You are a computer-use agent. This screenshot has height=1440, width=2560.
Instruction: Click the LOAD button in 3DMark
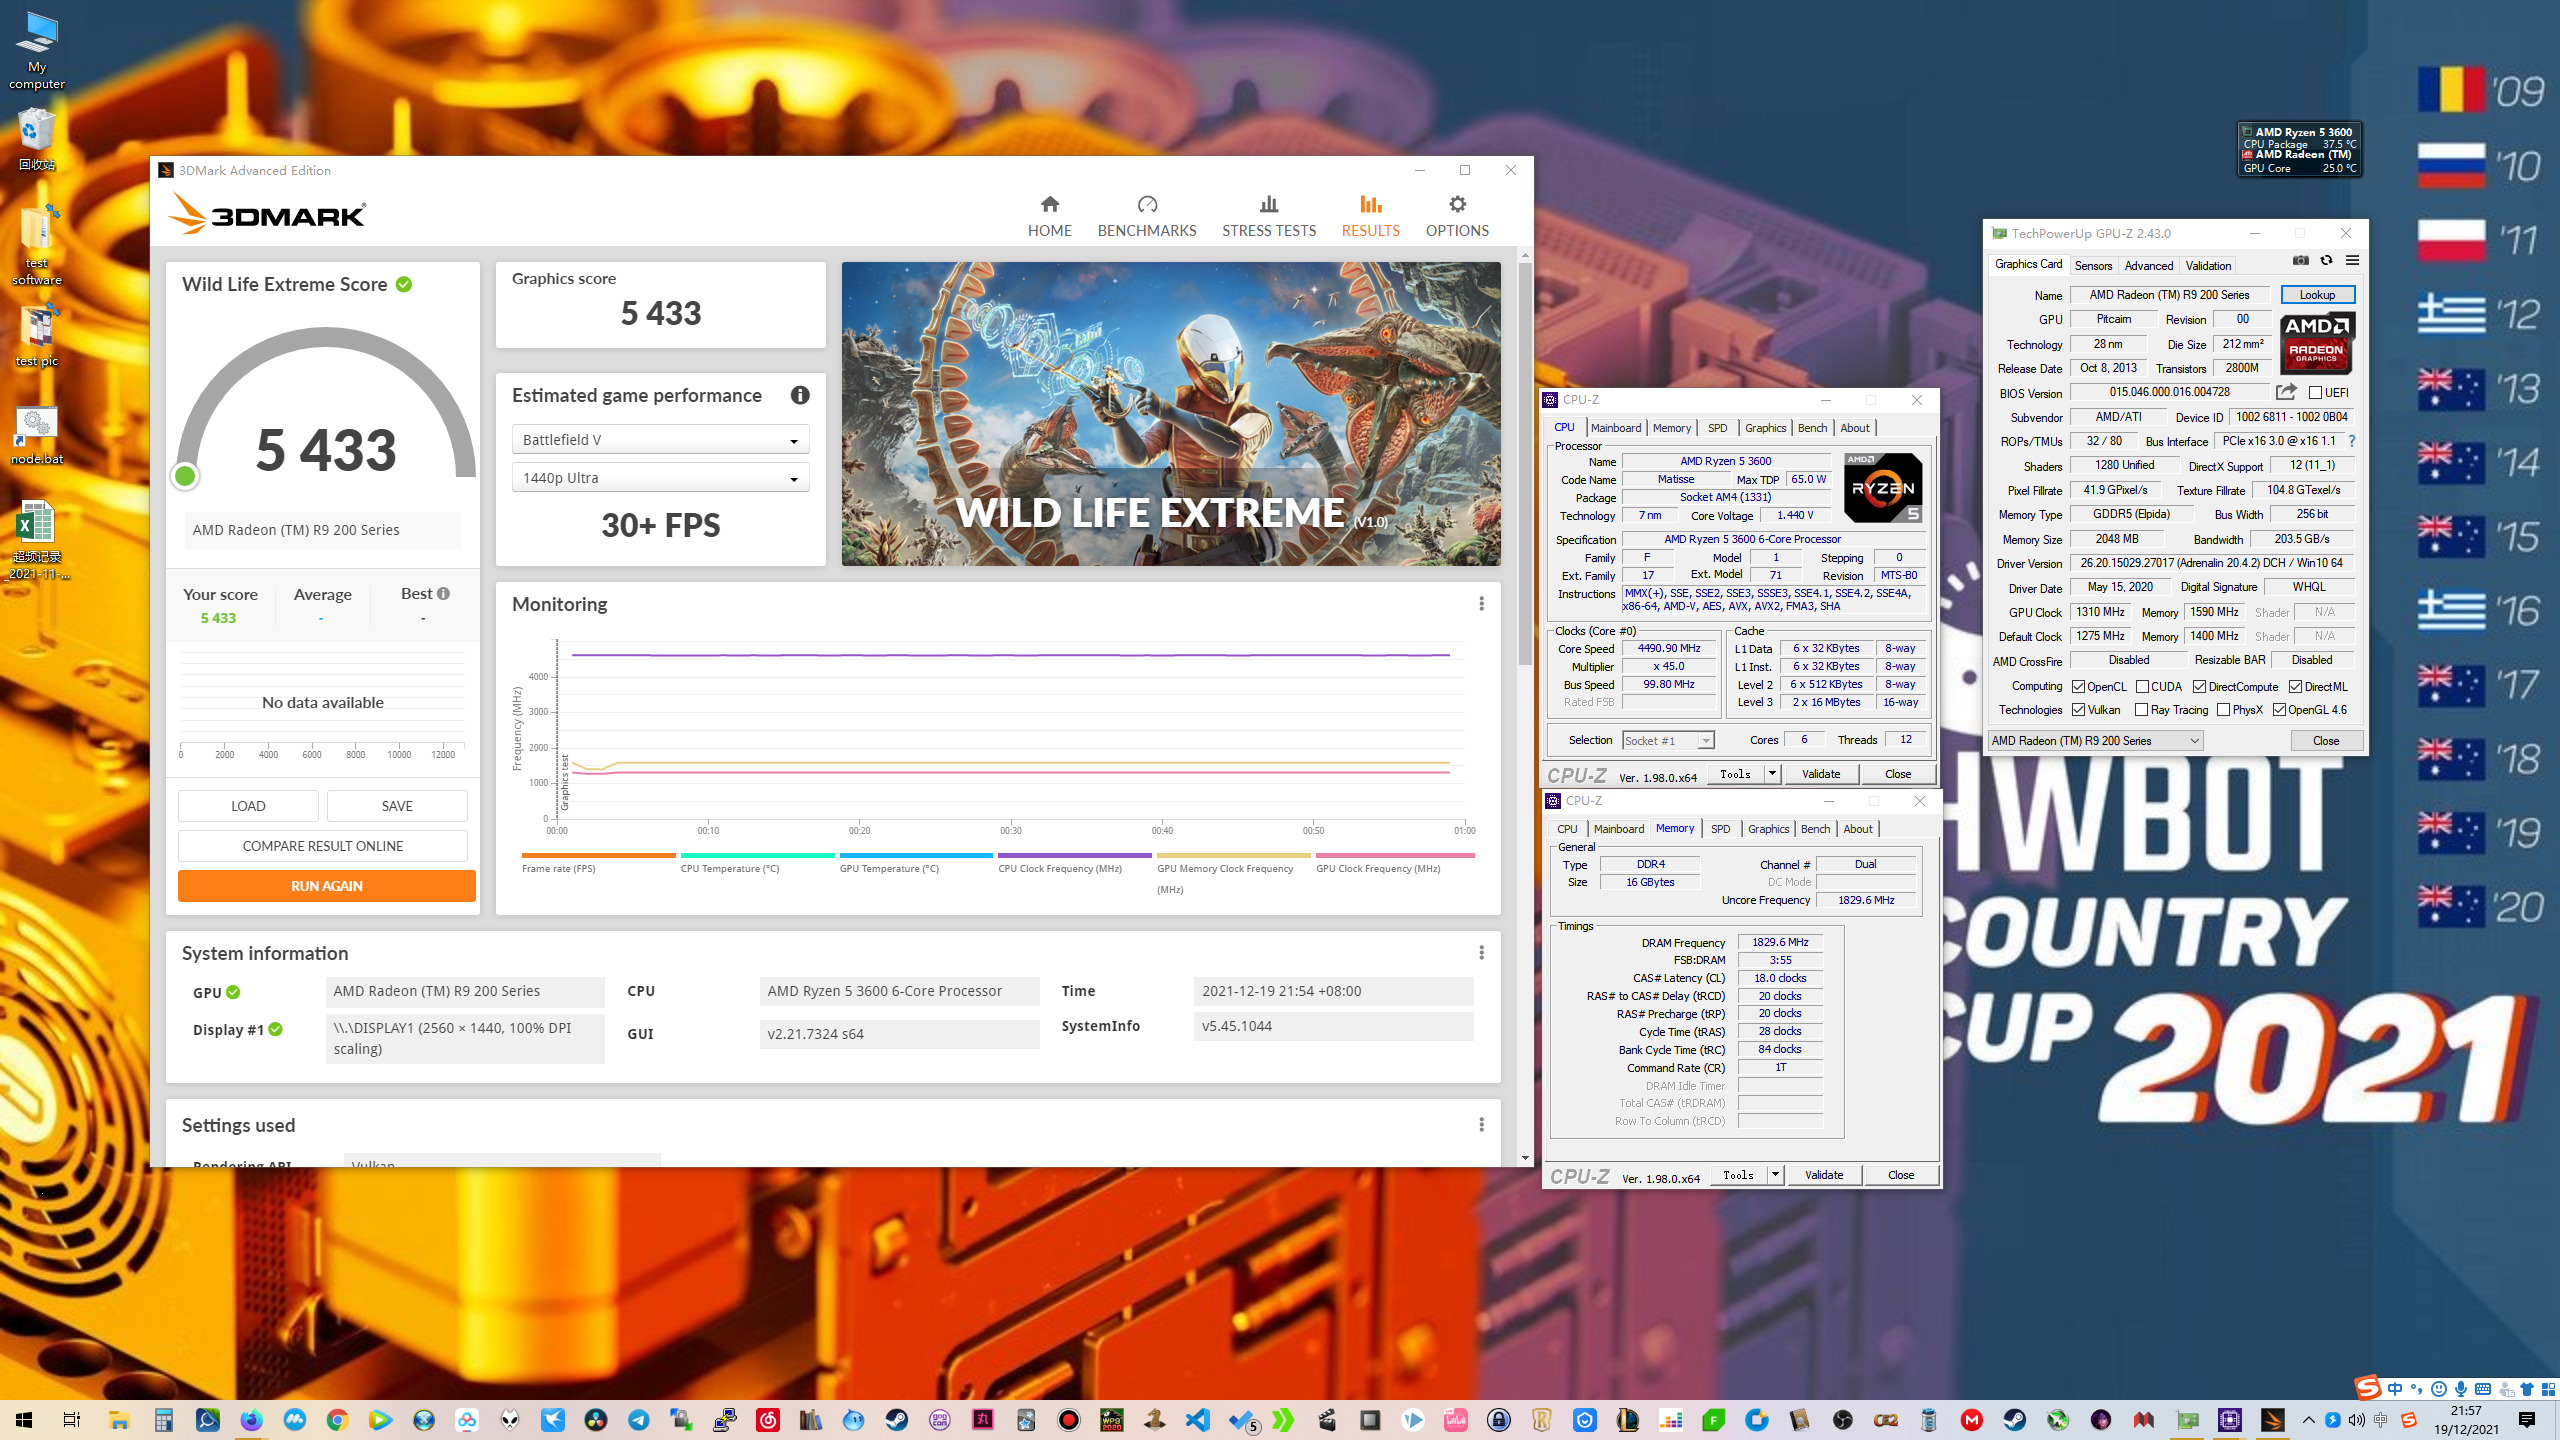(248, 806)
